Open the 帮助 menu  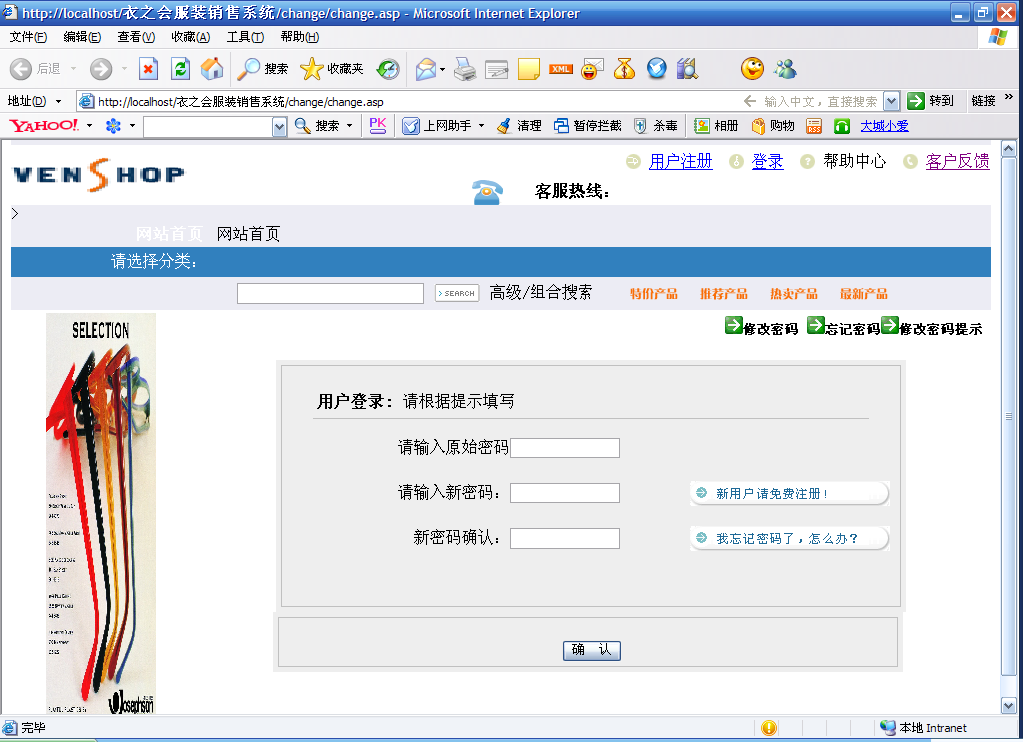click(299, 37)
